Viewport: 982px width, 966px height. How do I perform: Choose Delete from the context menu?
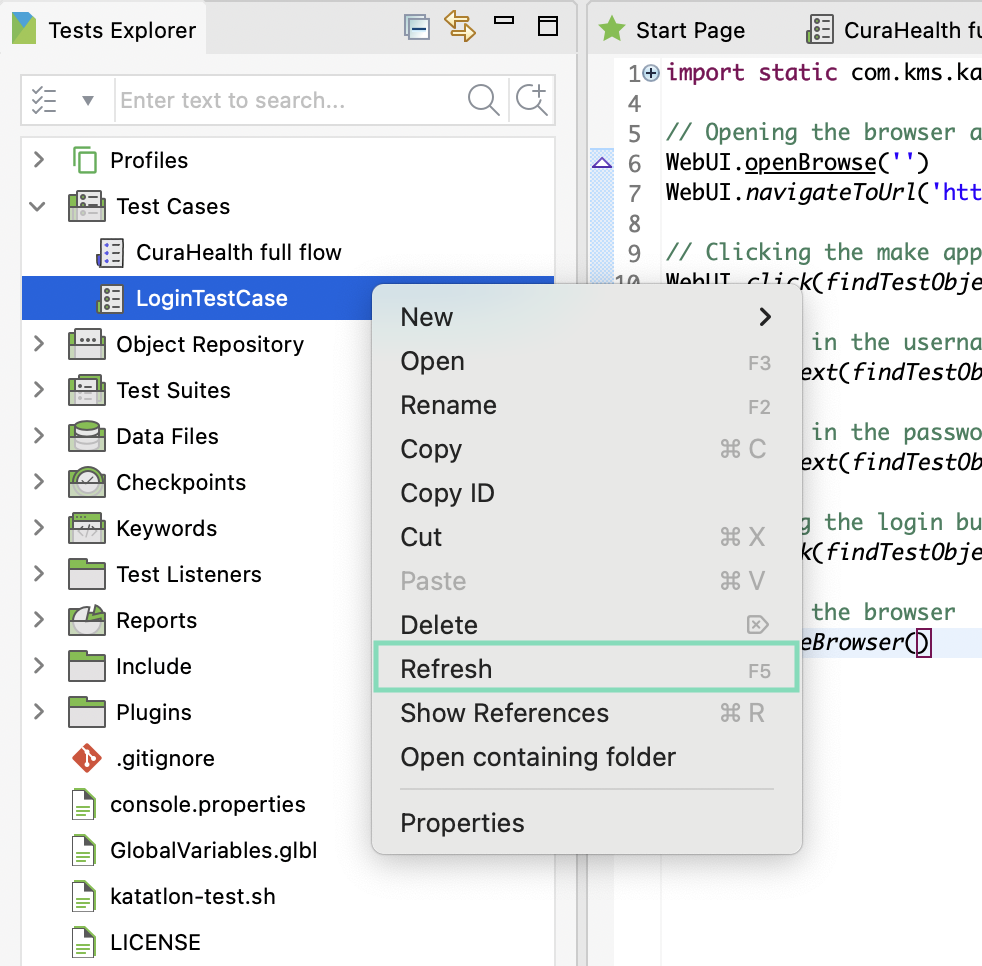[x=587, y=625]
